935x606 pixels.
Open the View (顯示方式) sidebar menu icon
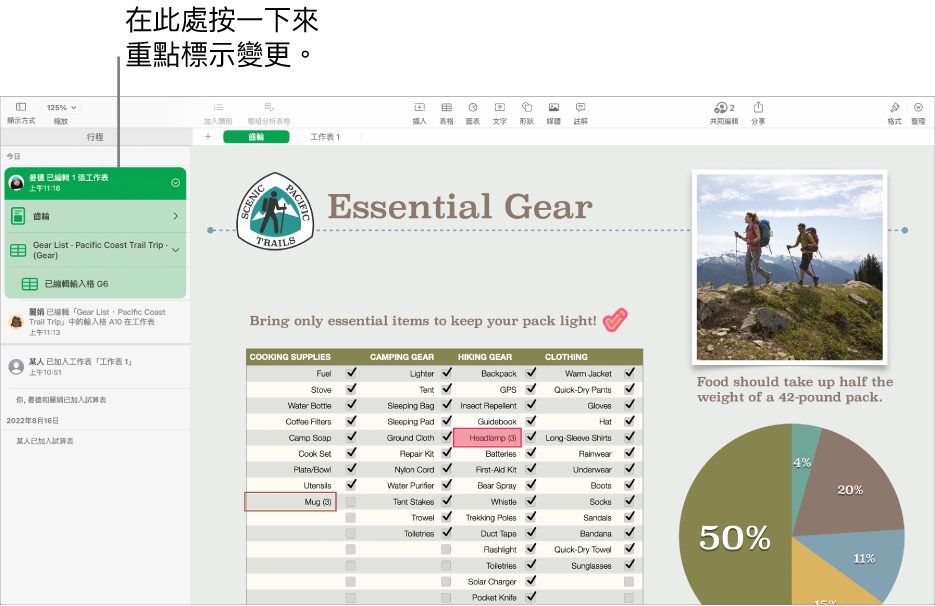(x=21, y=107)
